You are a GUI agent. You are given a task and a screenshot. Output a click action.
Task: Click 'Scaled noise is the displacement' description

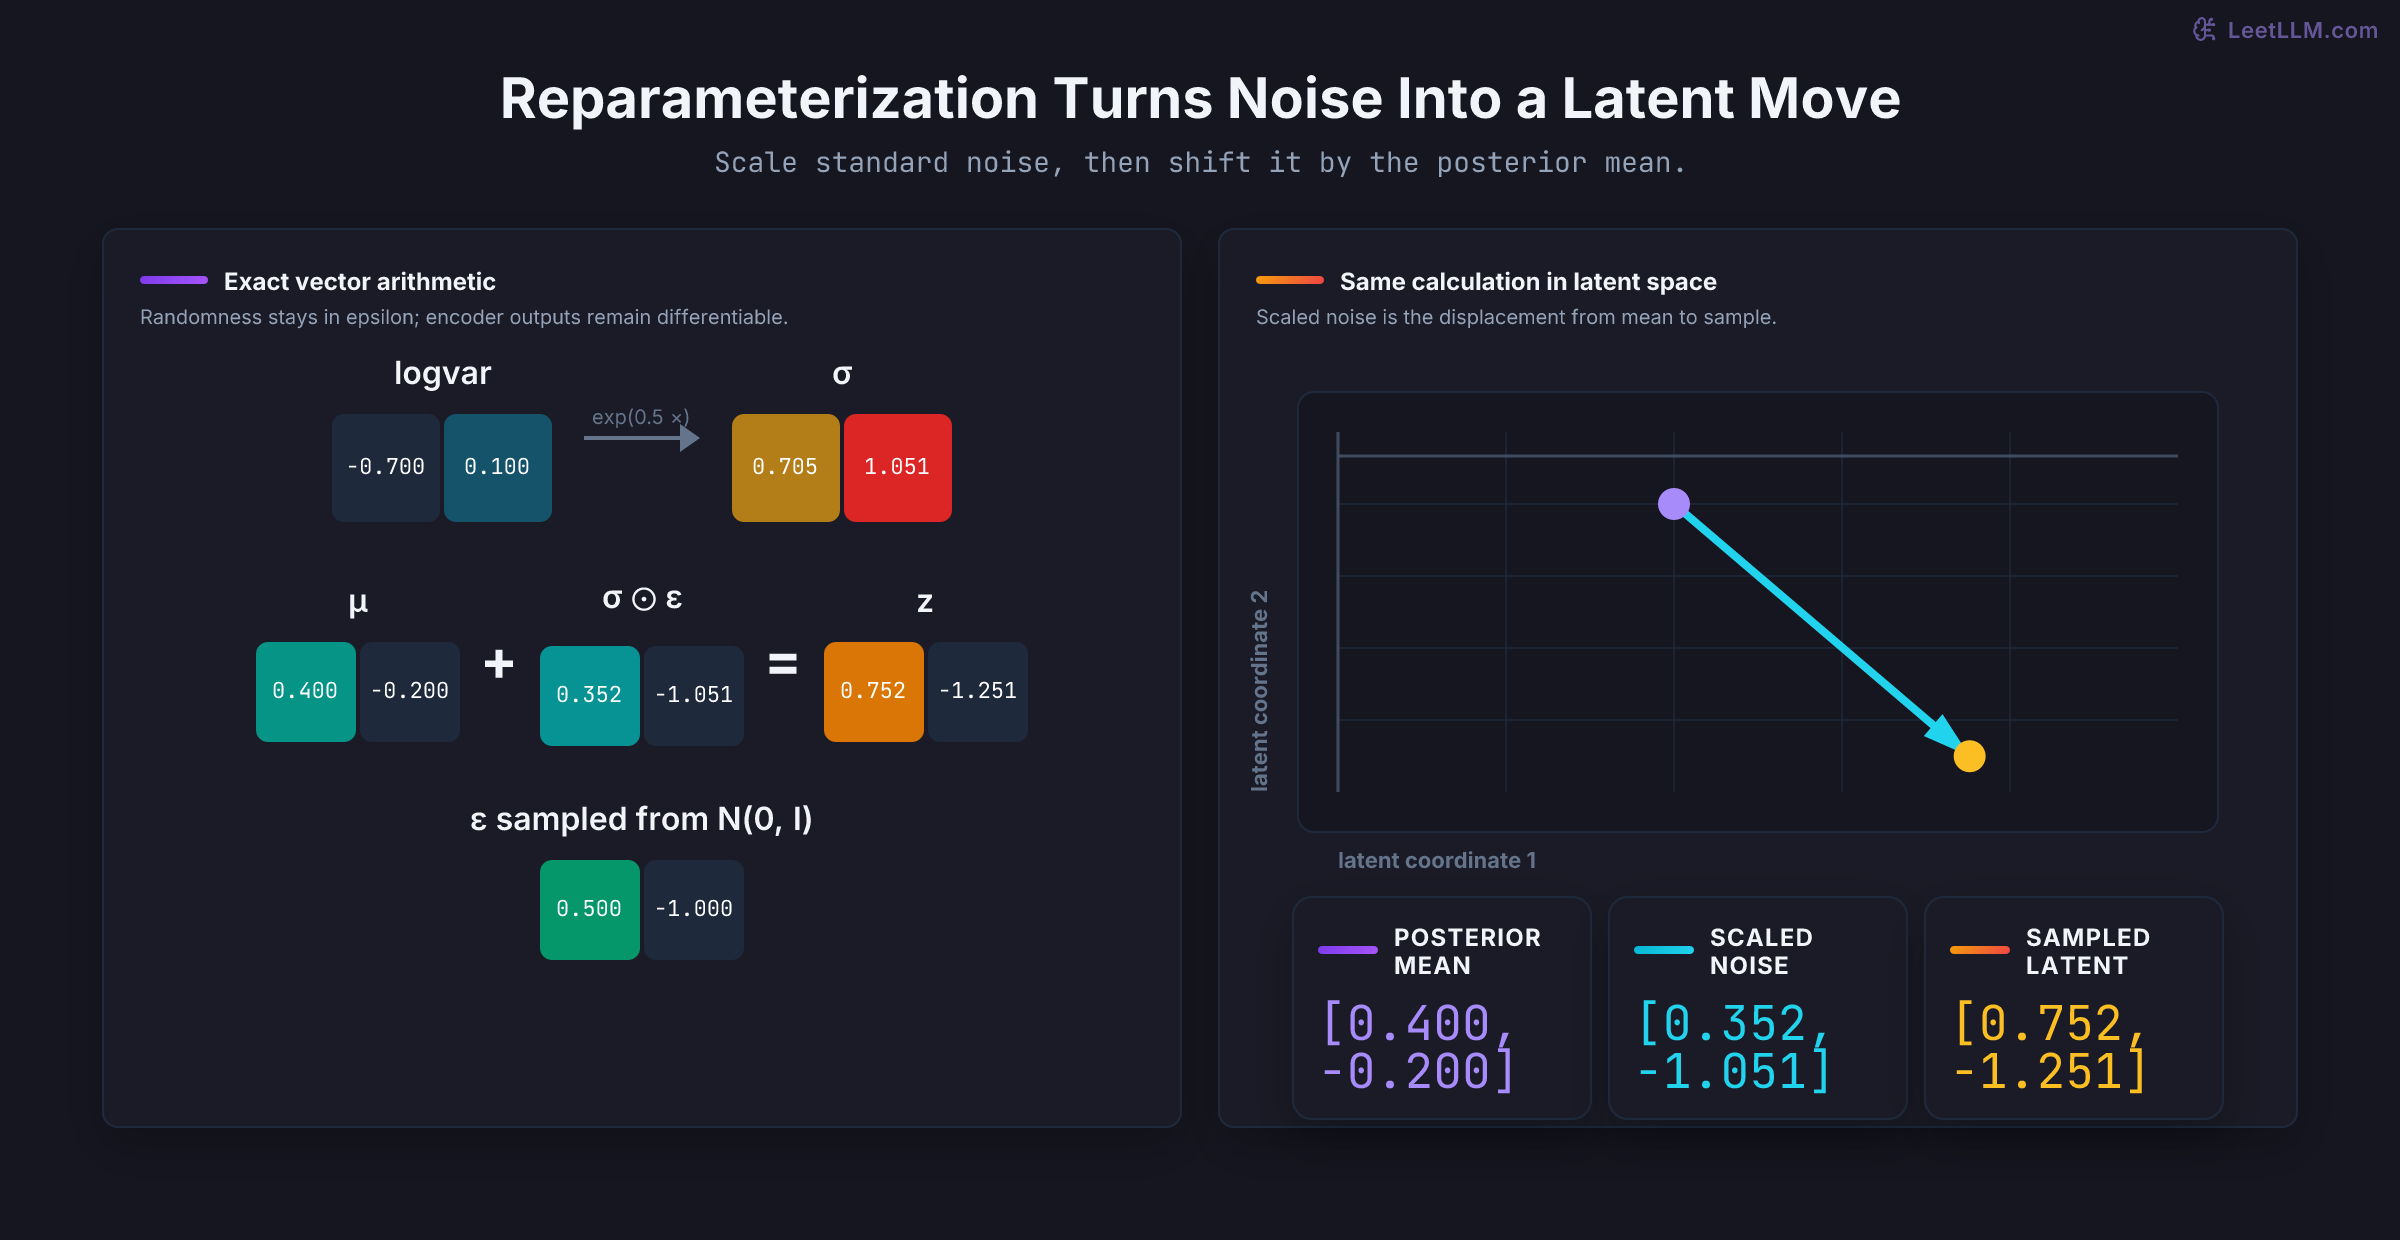(x=1516, y=317)
